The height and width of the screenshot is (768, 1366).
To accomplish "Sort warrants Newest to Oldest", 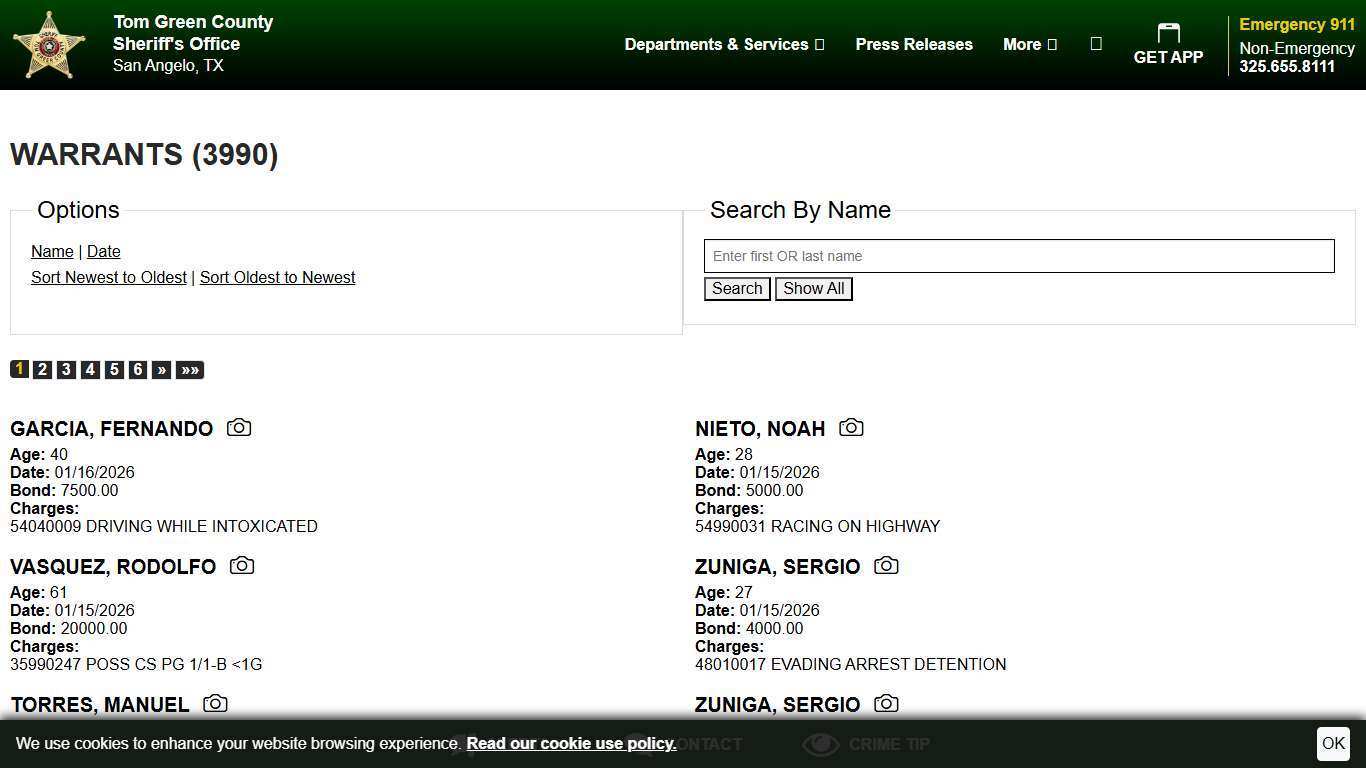I will pyautogui.click(x=109, y=278).
